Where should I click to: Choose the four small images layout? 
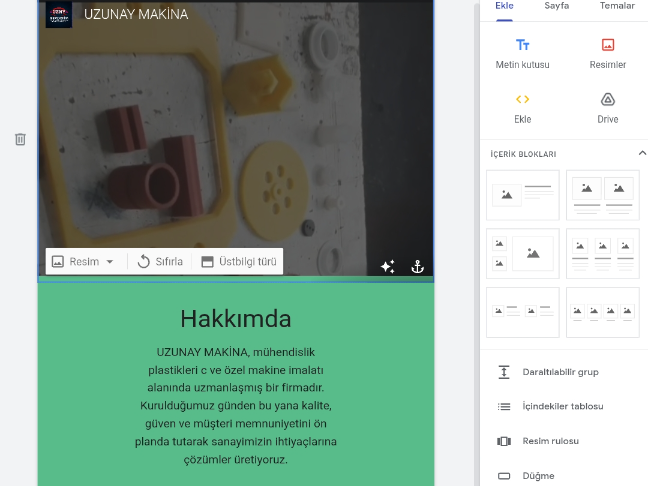click(x=603, y=312)
